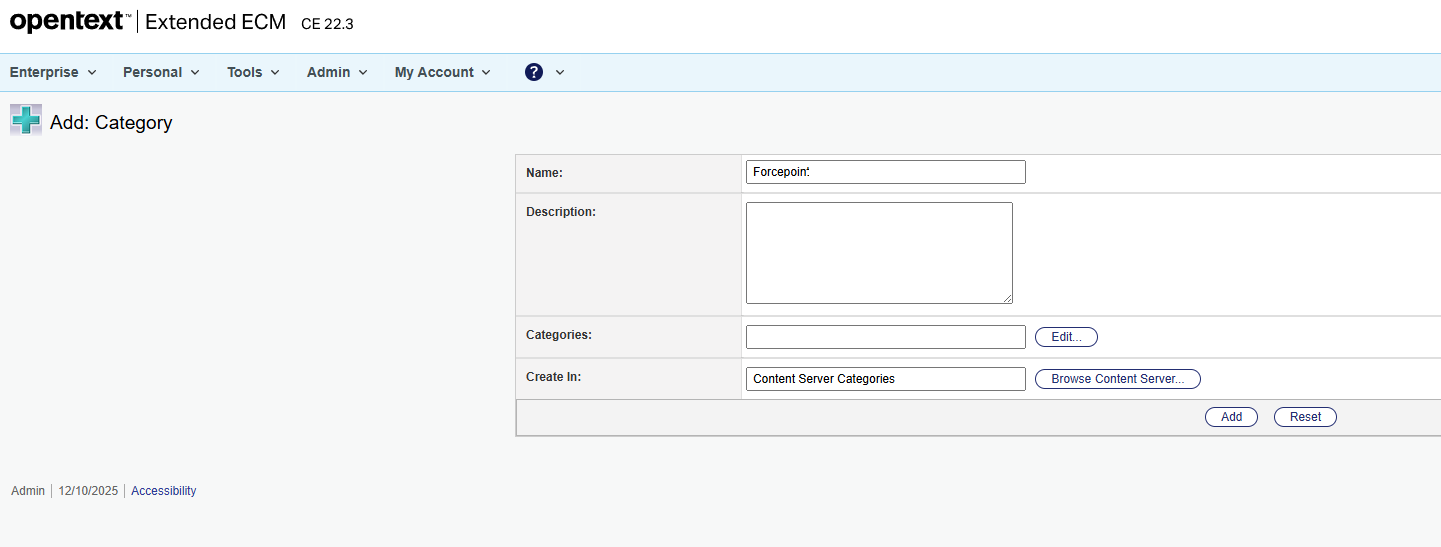This screenshot has width=1441, height=547.
Task: Expand the chevron beside the help icon
Action: point(560,73)
